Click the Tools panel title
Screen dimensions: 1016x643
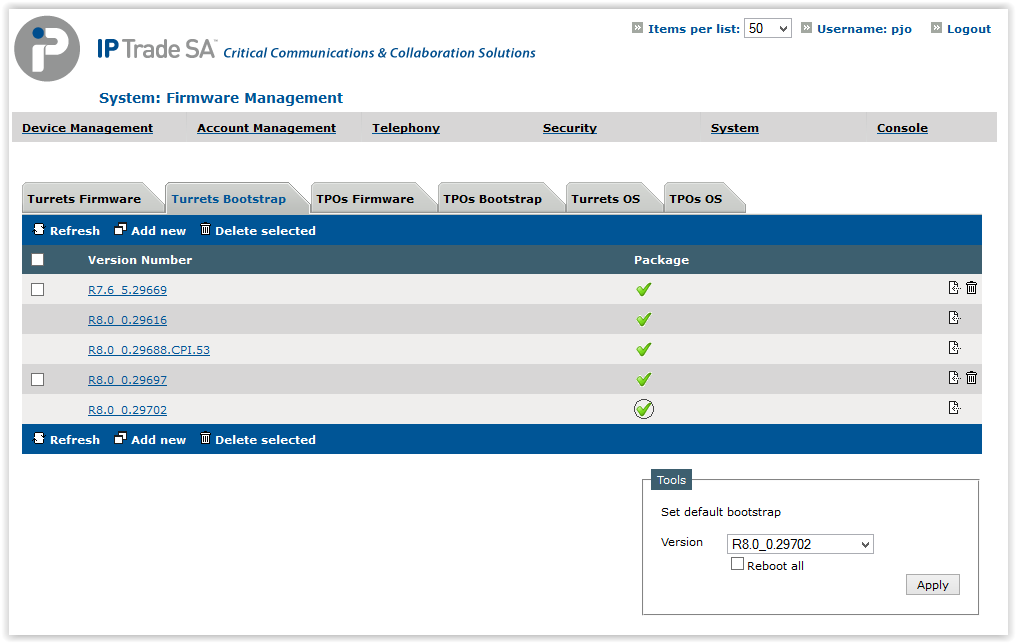pyautogui.click(x=671, y=480)
